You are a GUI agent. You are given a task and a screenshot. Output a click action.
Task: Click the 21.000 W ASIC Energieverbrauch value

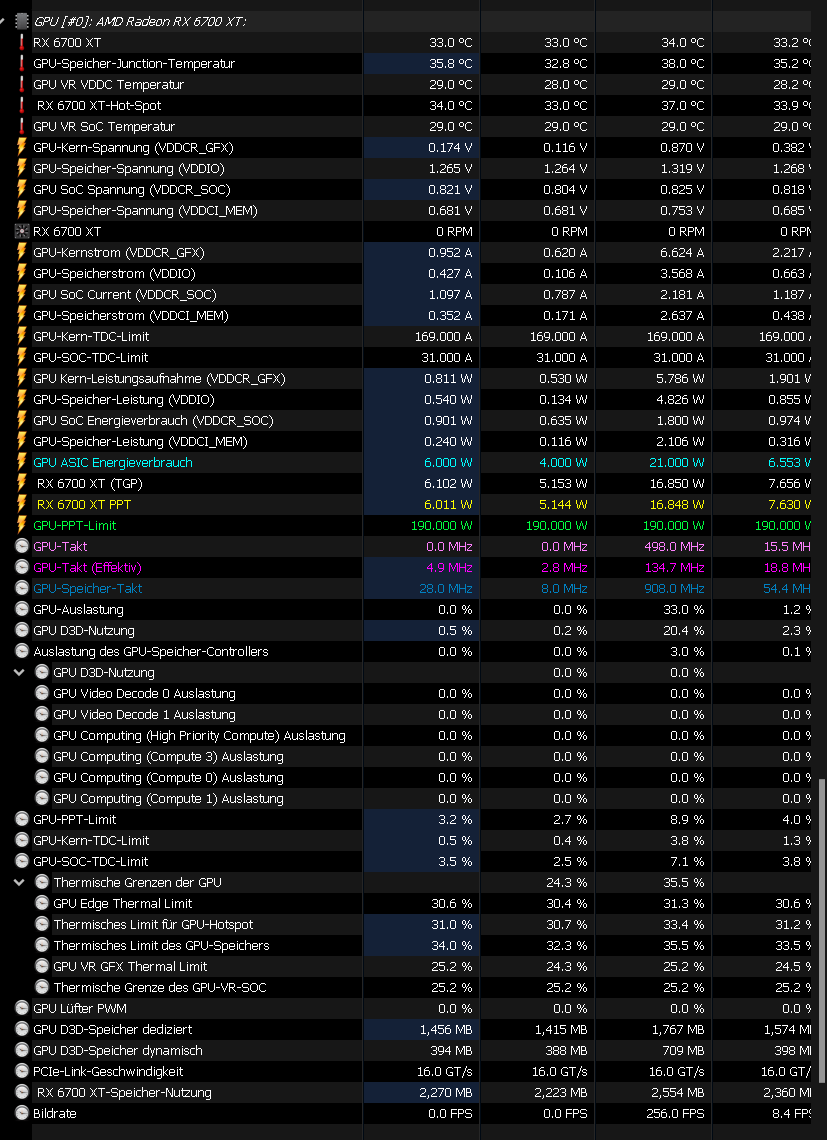(x=674, y=463)
